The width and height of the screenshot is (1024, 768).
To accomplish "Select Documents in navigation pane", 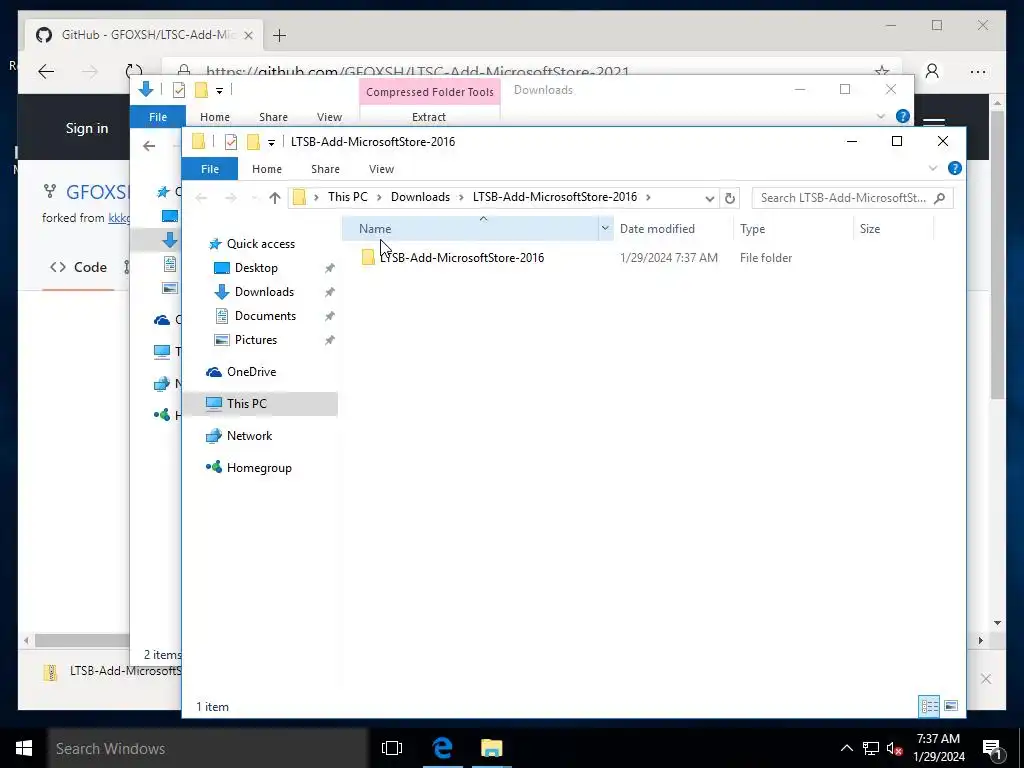I will [265, 316].
